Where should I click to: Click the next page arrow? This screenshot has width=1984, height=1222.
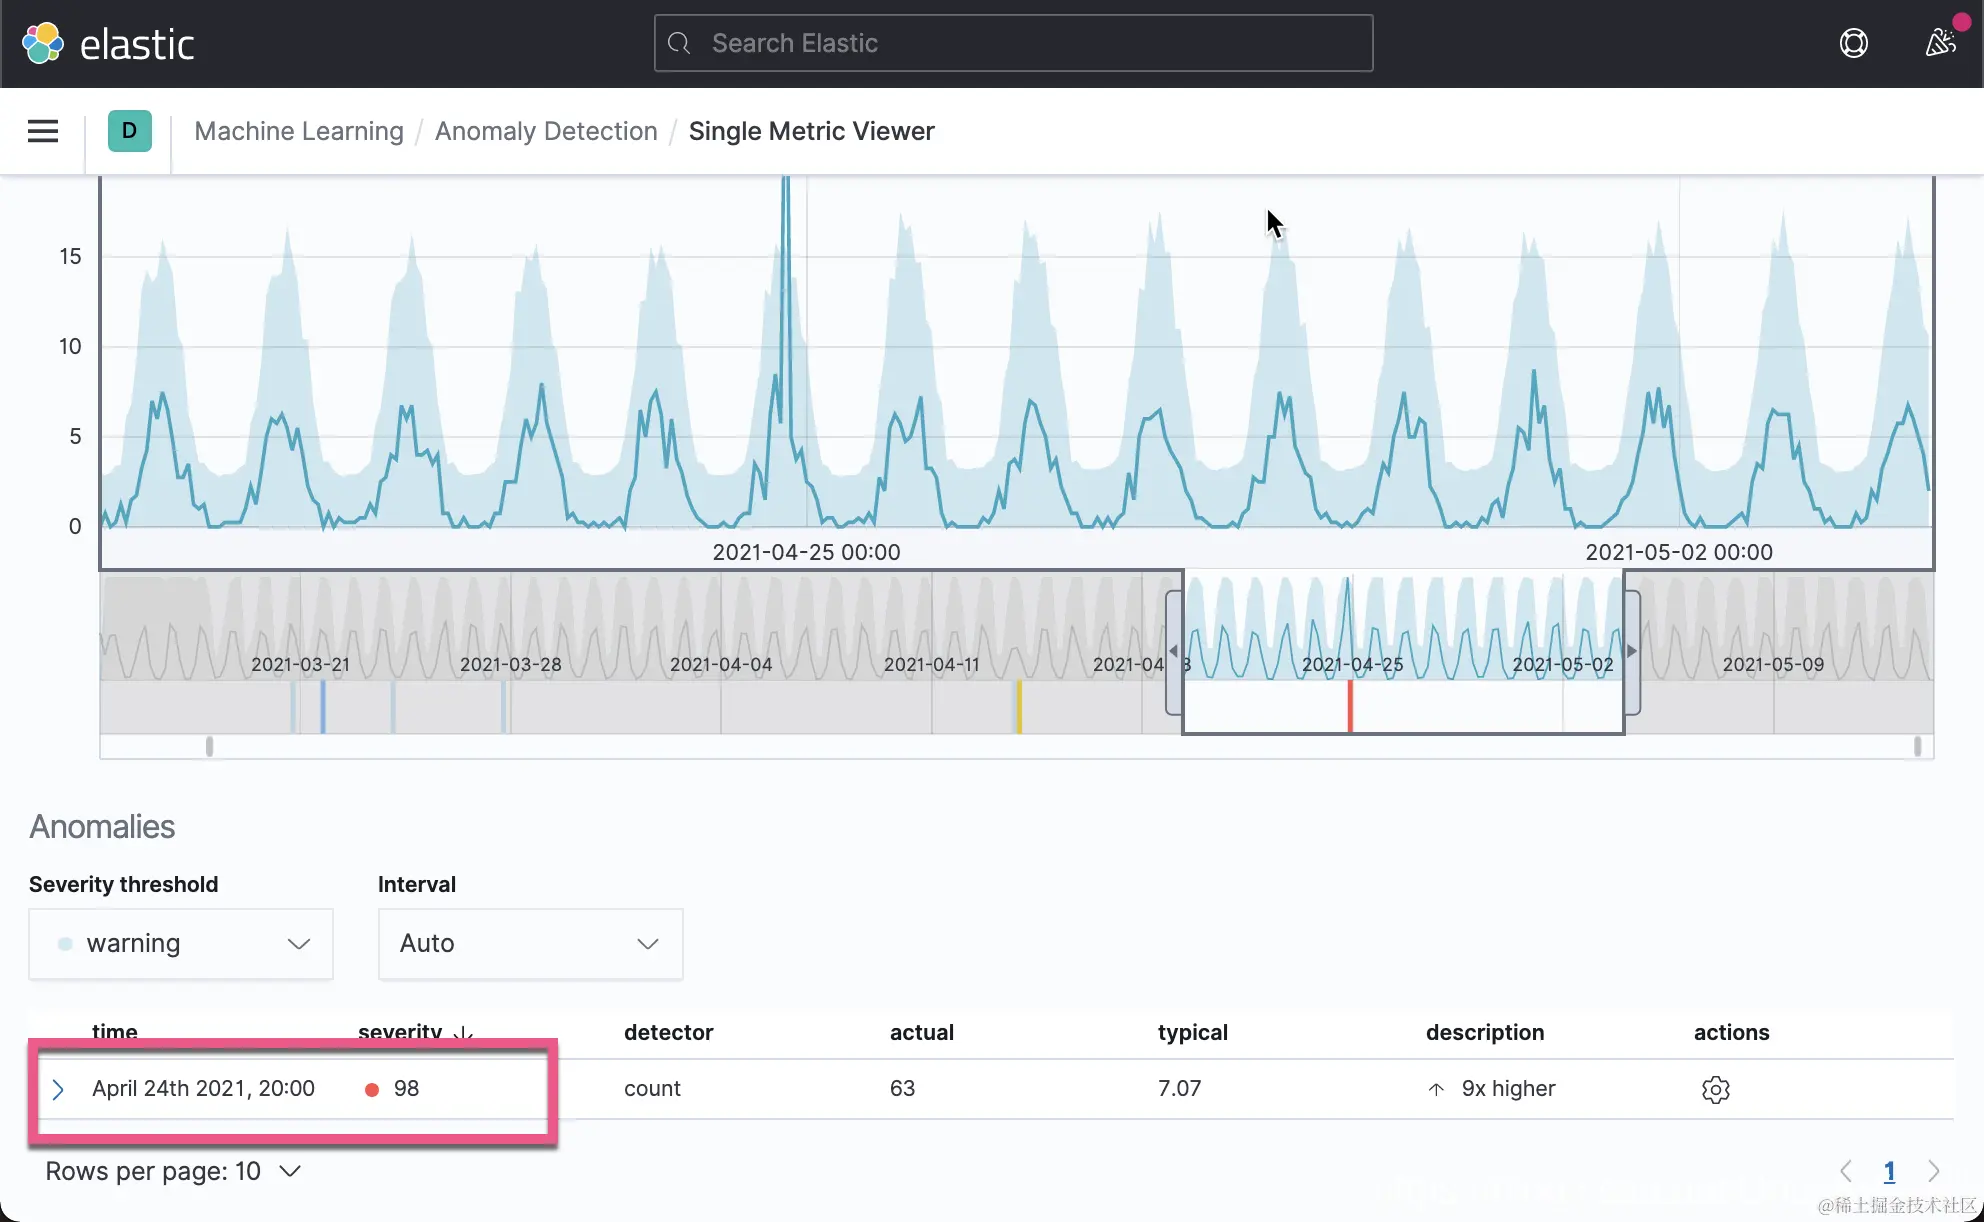(1933, 1171)
